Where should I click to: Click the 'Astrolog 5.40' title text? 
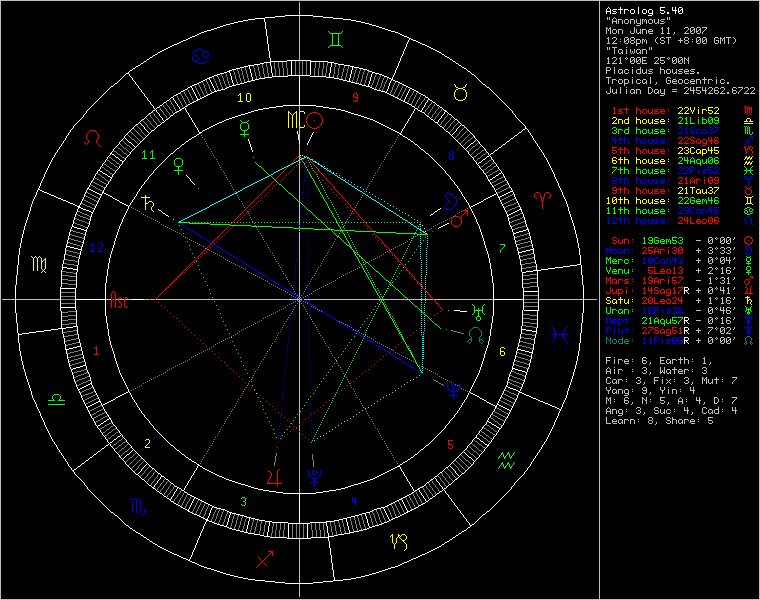(x=641, y=11)
